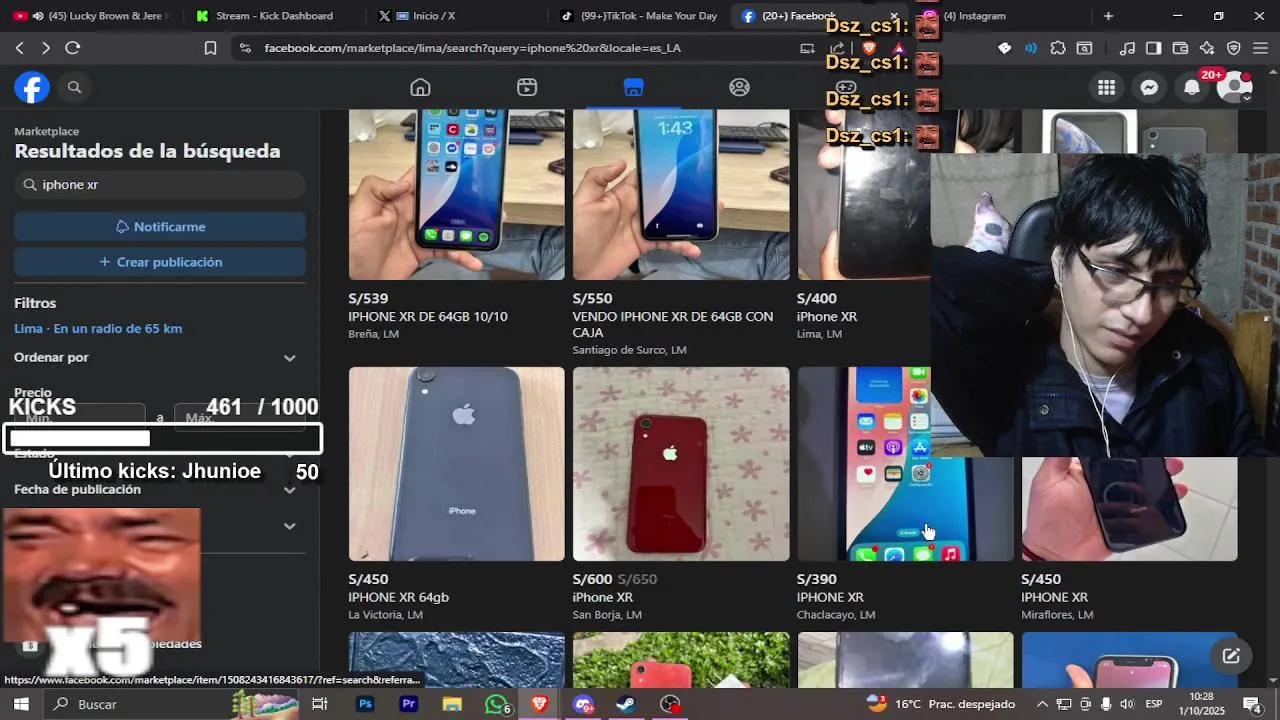This screenshot has height=720, width=1280.
Task: Open Task View from the taskbar
Action: click(x=320, y=704)
